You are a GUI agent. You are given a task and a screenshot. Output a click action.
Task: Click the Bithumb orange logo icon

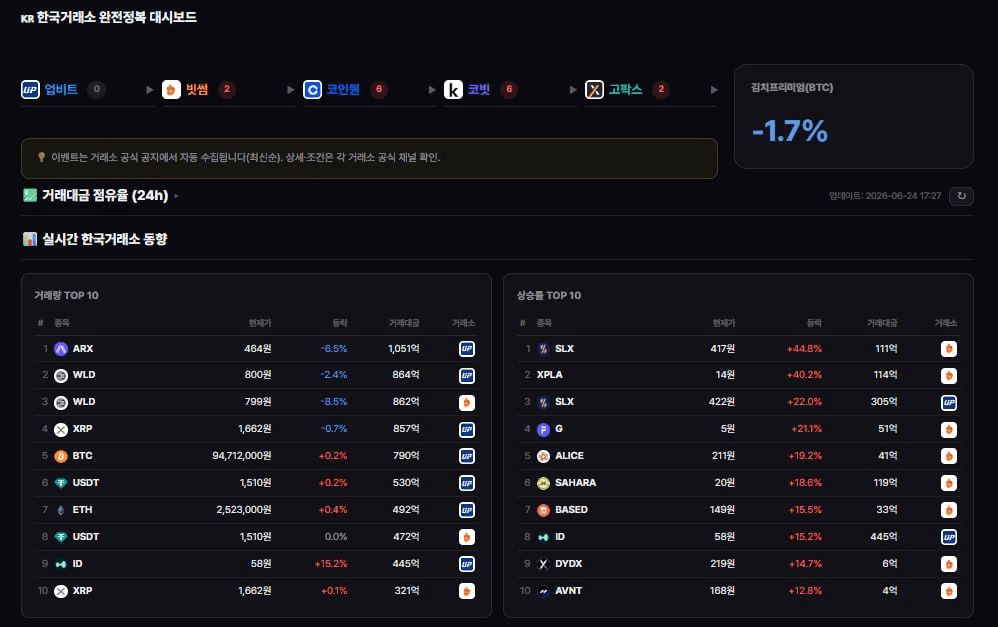pos(171,90)
